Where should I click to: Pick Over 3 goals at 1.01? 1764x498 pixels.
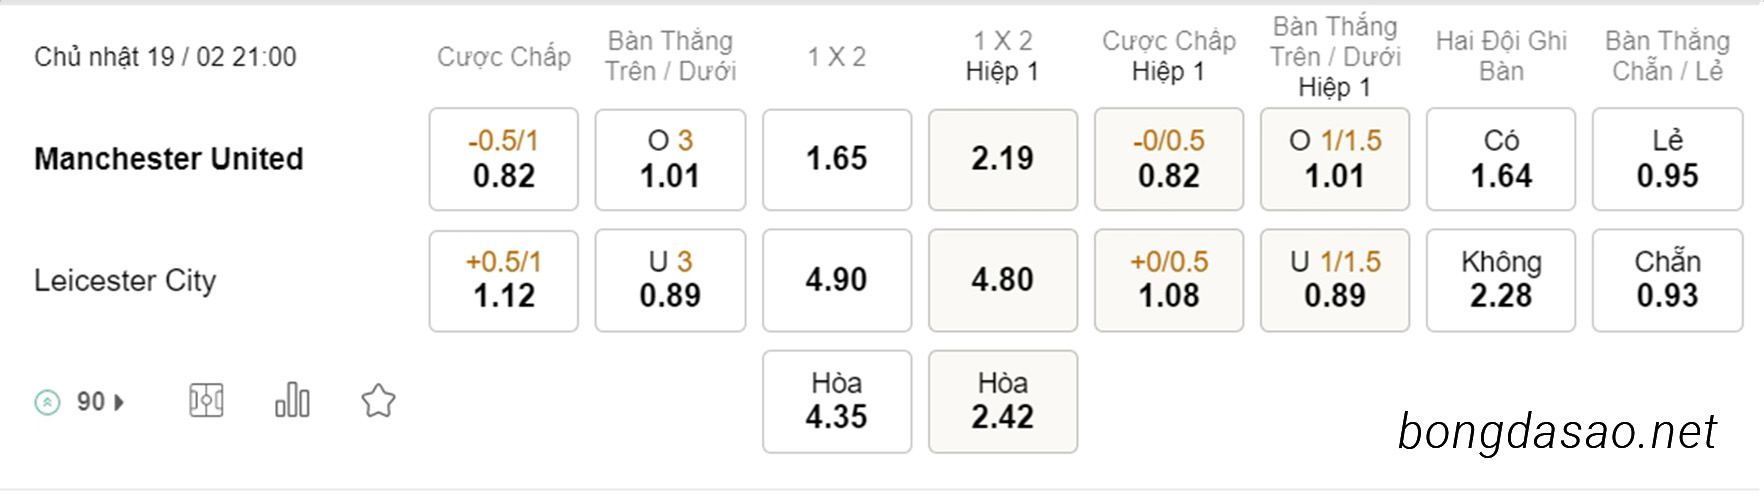pos(670,159)
